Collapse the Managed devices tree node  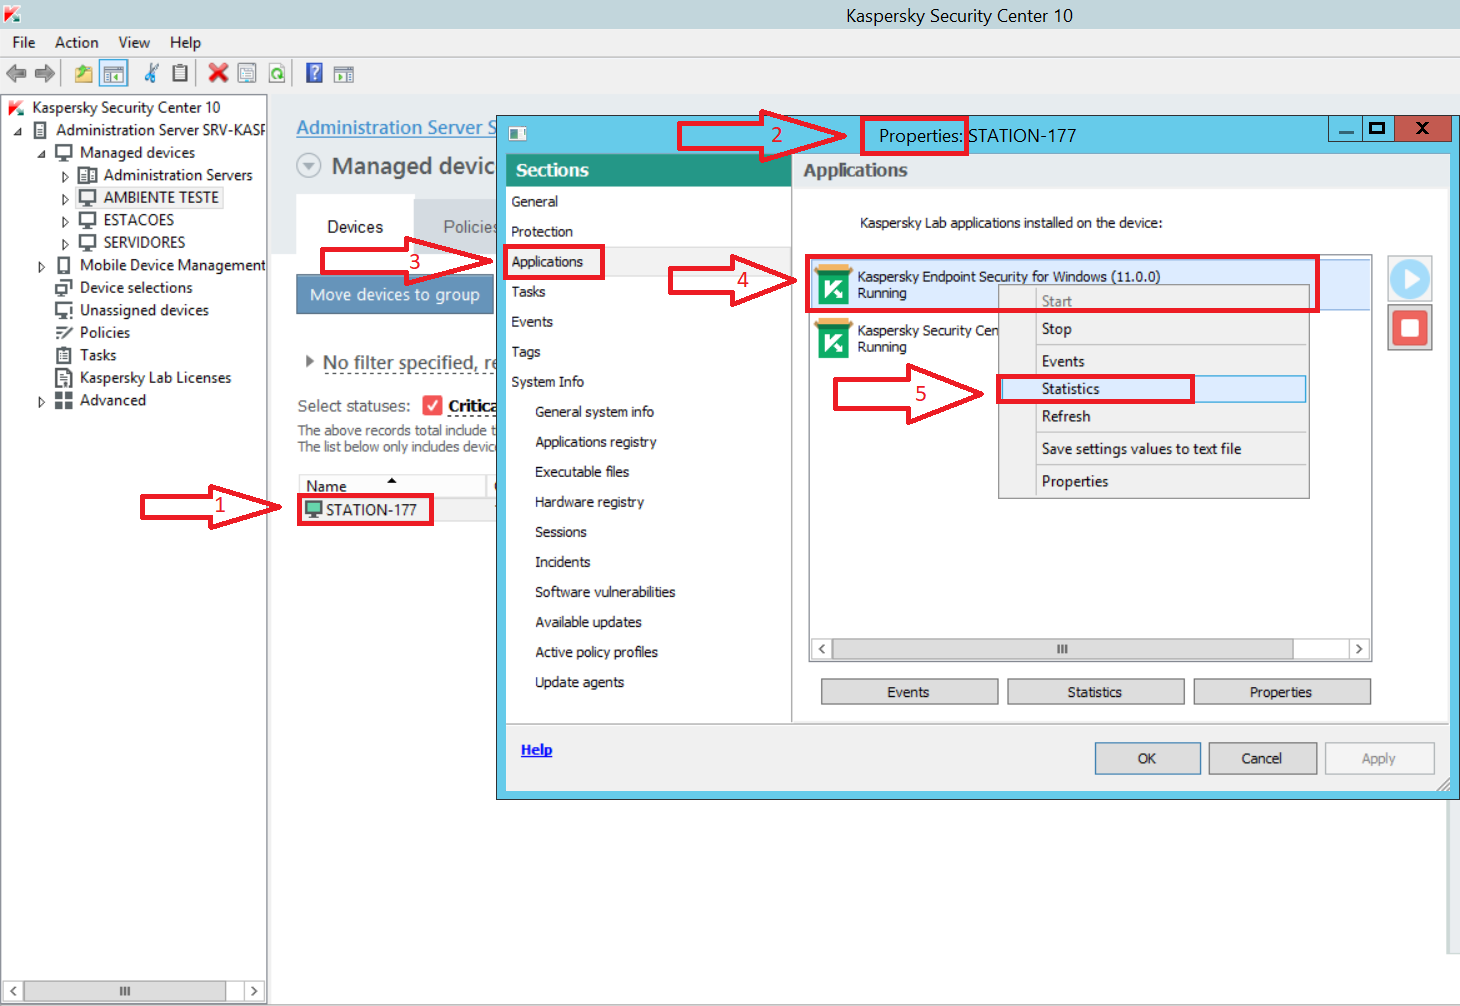coord(42,154)
